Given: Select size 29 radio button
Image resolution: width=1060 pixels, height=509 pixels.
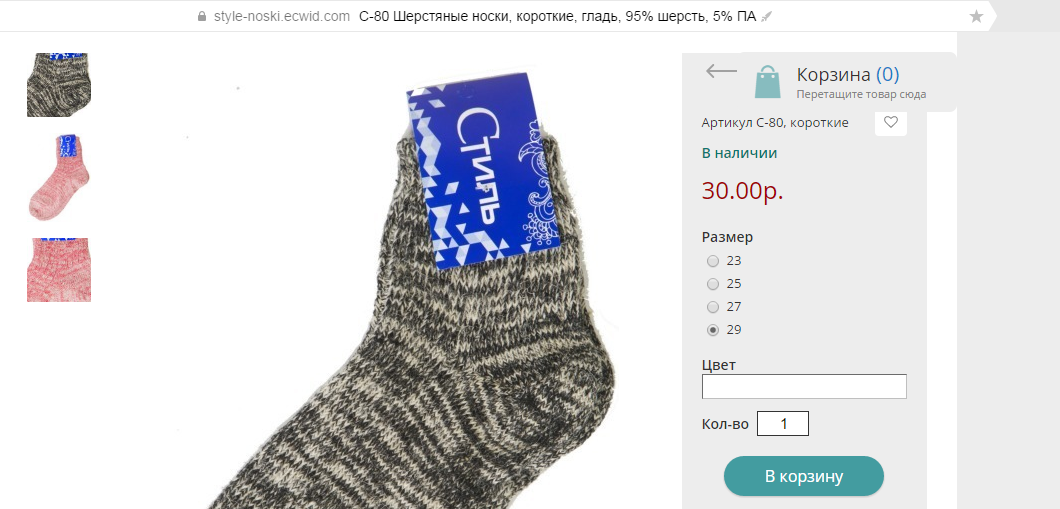Looking at the screenshot, I should tap(713, 330).
